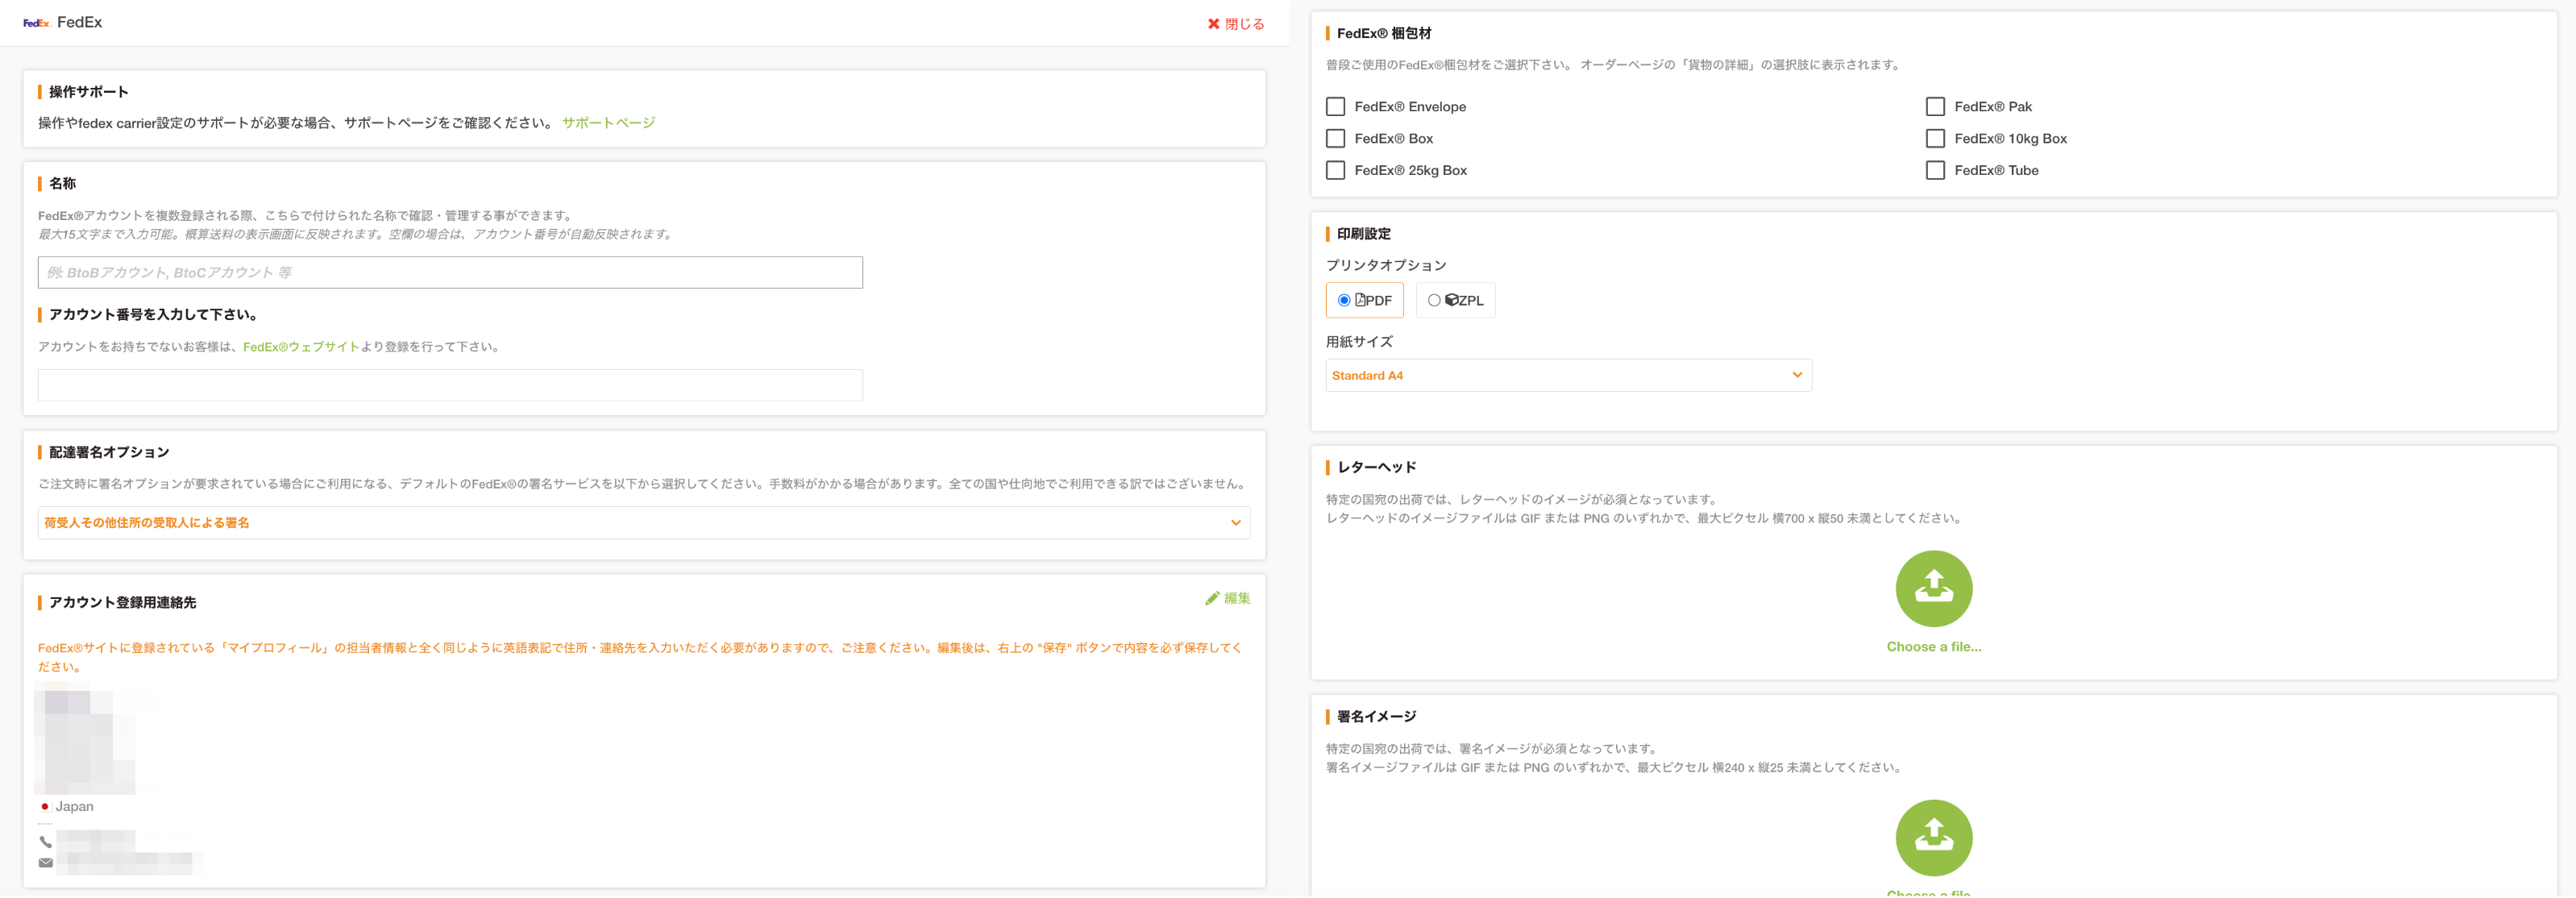The height and width of the screenshot is (898, 2576).
Task: Enable the FedEx® 10kg Box checkbox
Action: click(1935, 139)
